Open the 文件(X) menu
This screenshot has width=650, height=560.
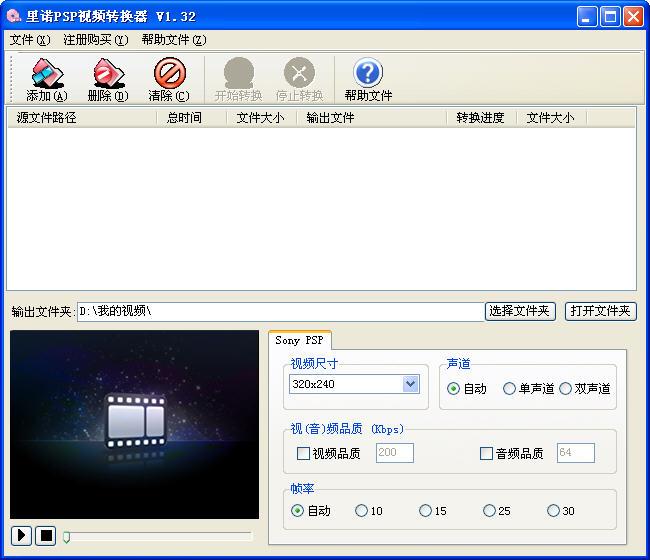30,40
